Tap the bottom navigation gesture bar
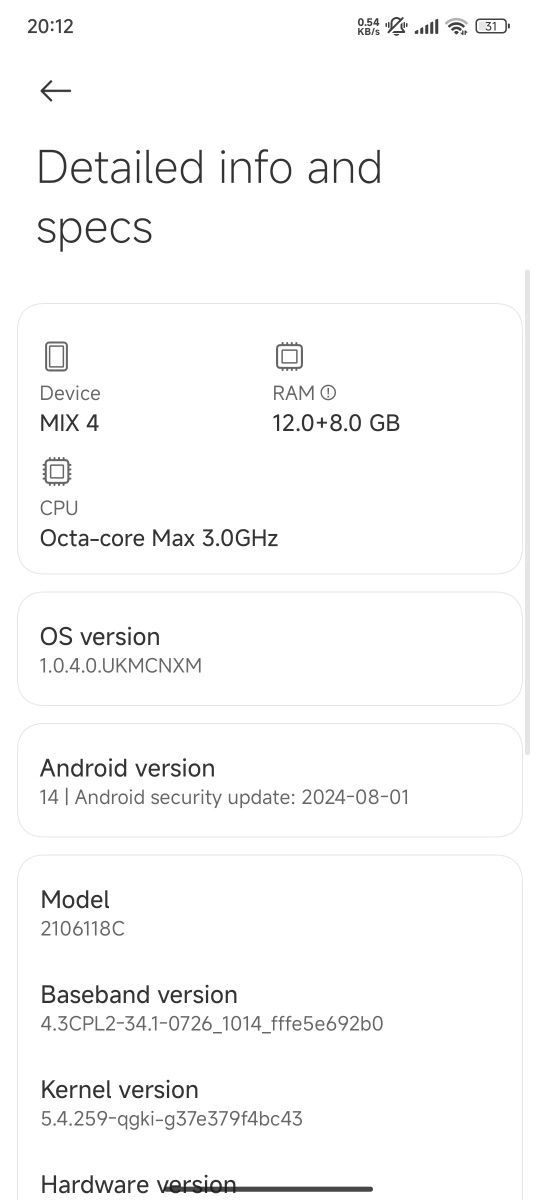540x1200 pixels. (270, 1189)
